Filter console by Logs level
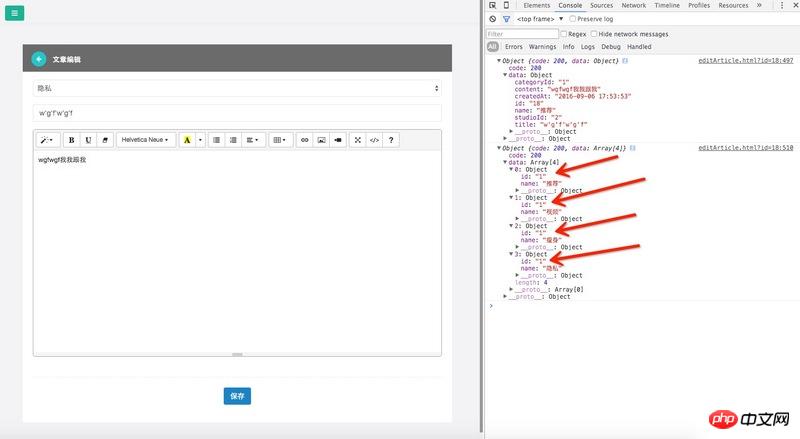 [x=588, y=46]
